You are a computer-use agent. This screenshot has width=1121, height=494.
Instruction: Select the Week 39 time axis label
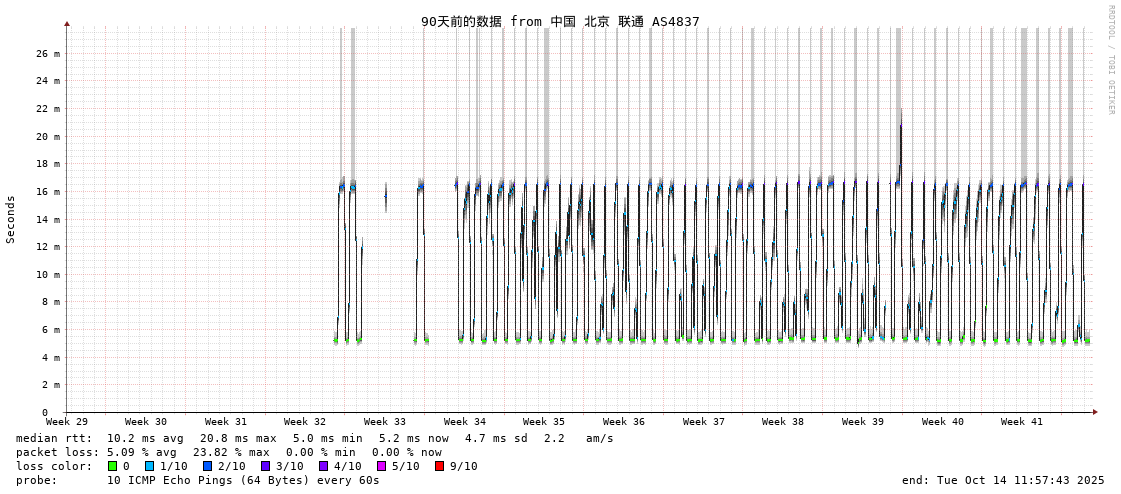(863, 422)
